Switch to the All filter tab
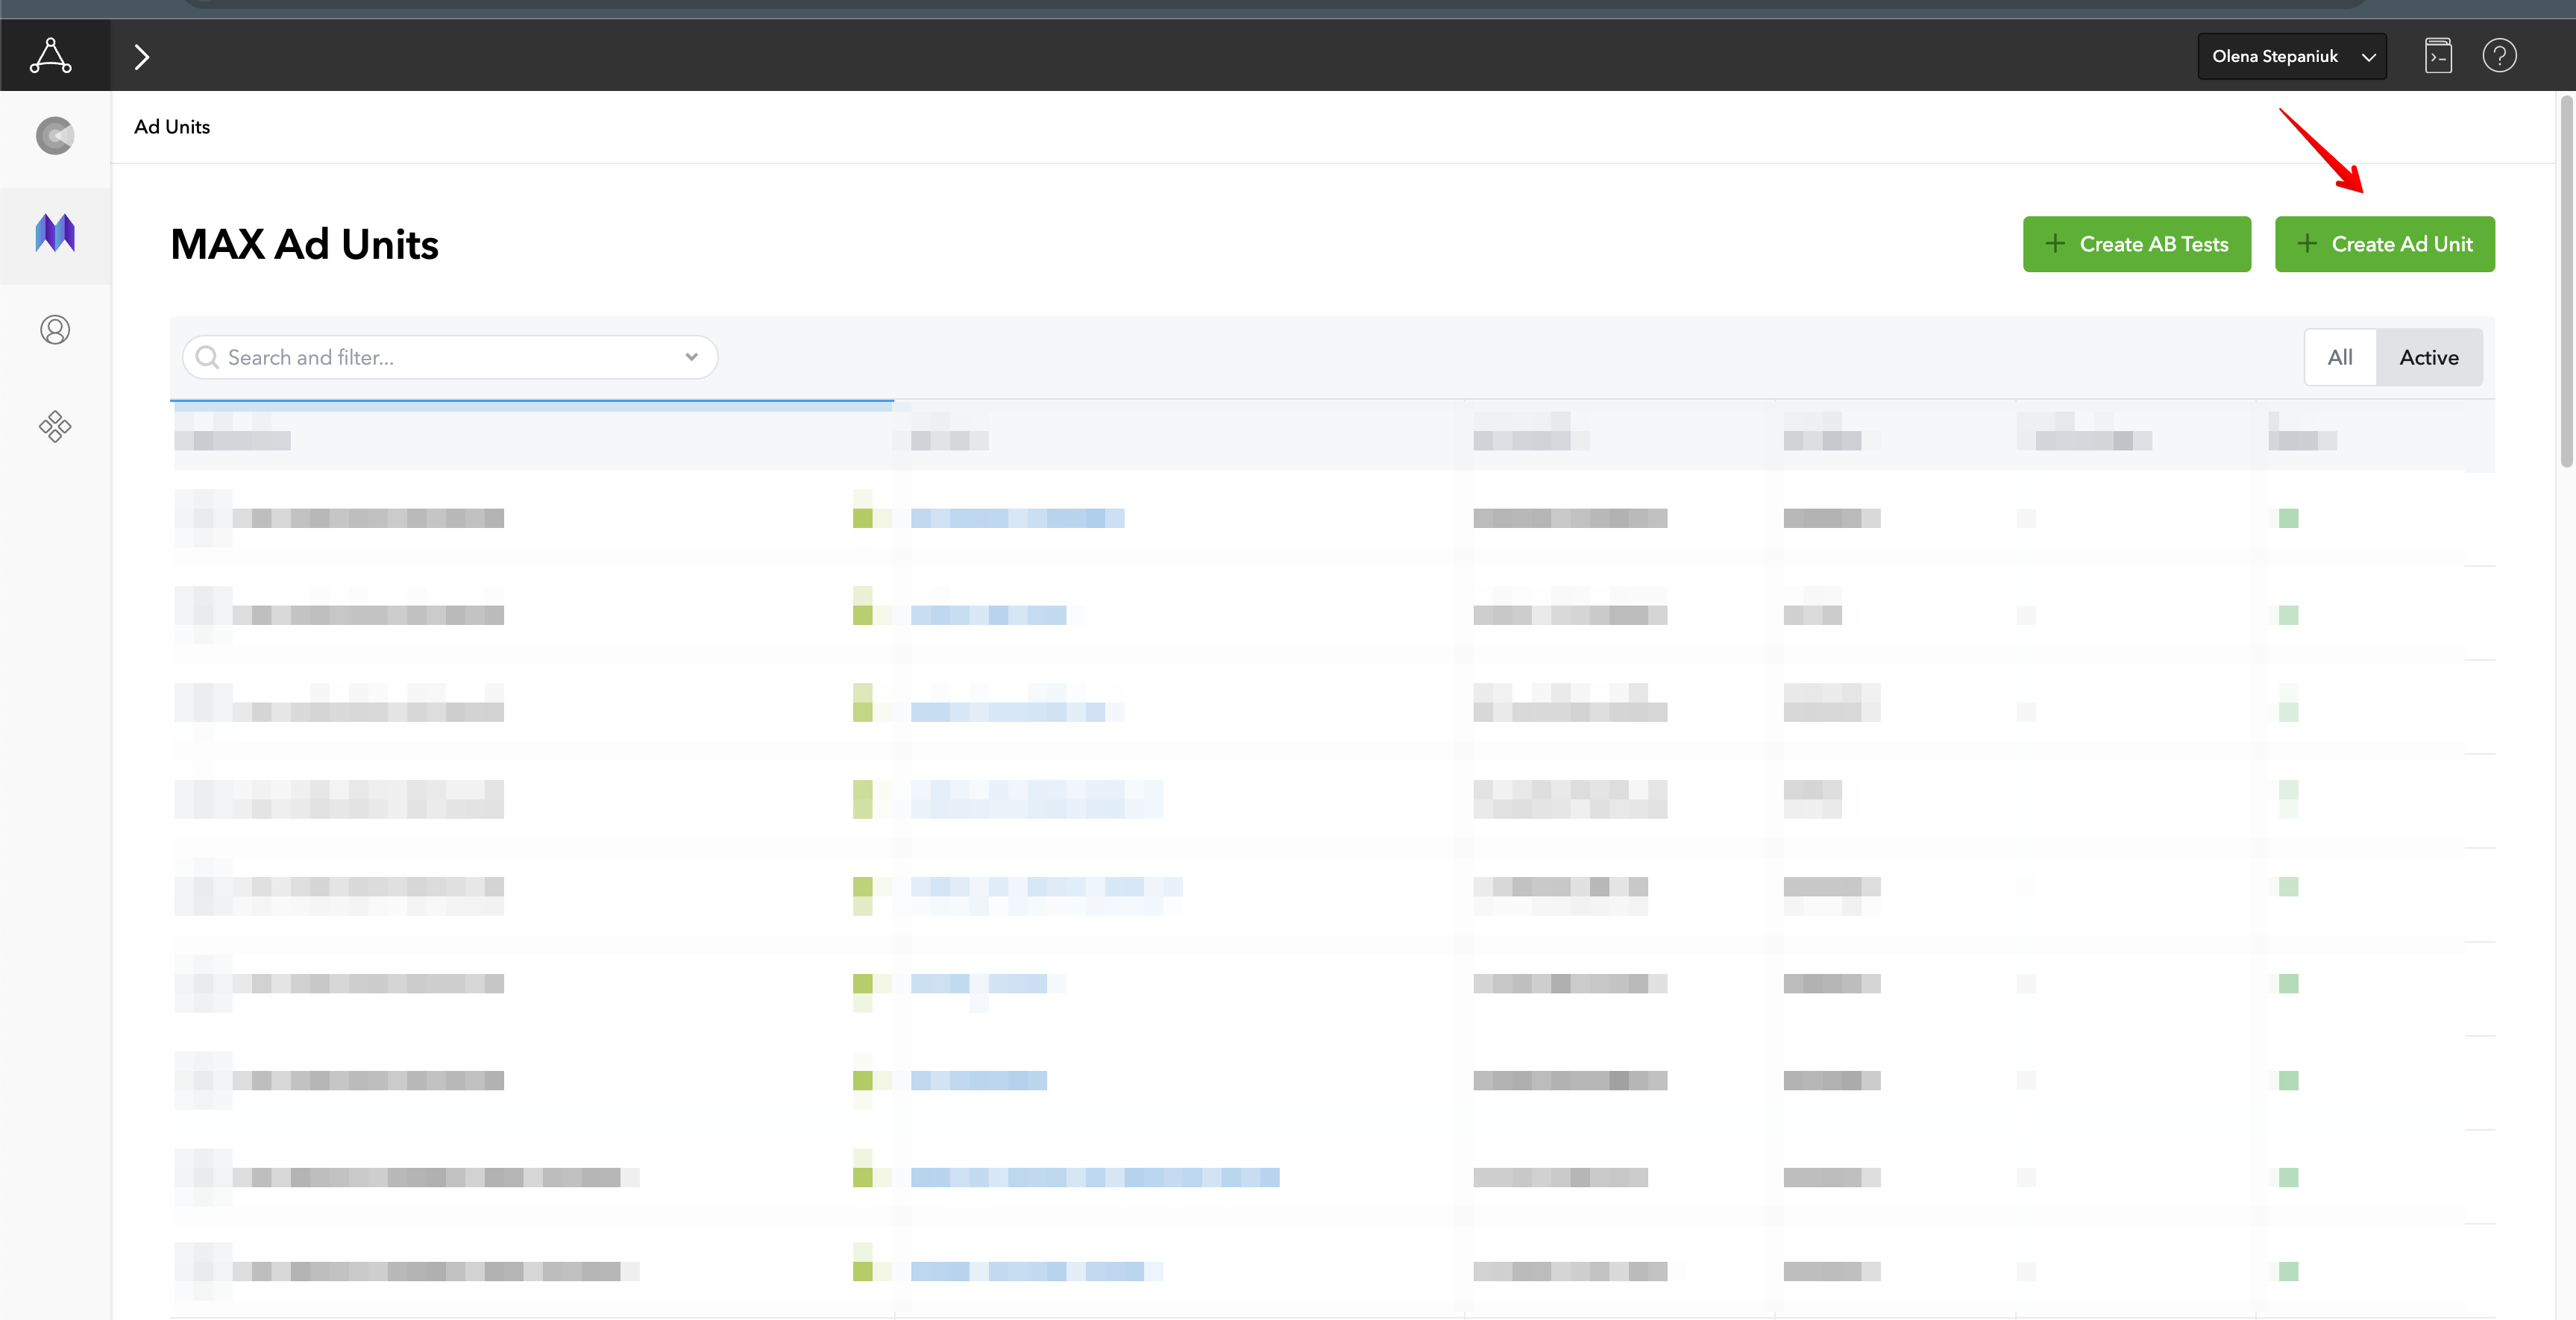 click(x=2339, y=357)
